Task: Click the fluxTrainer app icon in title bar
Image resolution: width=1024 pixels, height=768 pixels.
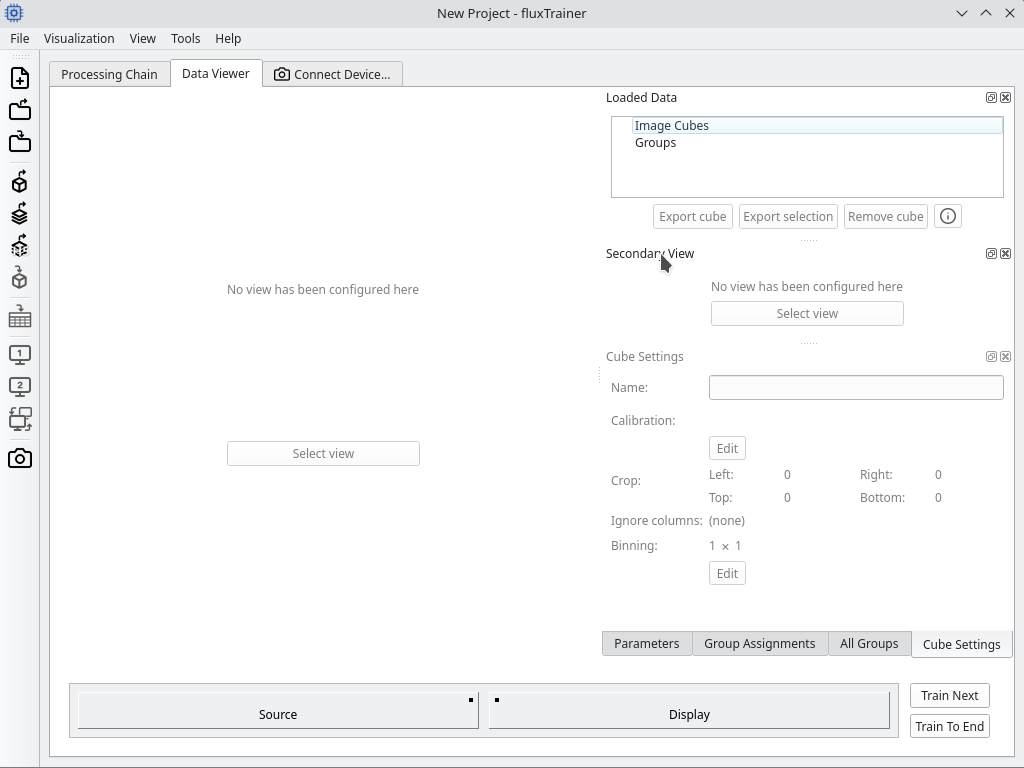Action: pyautogui.click(x=14, y=12)
